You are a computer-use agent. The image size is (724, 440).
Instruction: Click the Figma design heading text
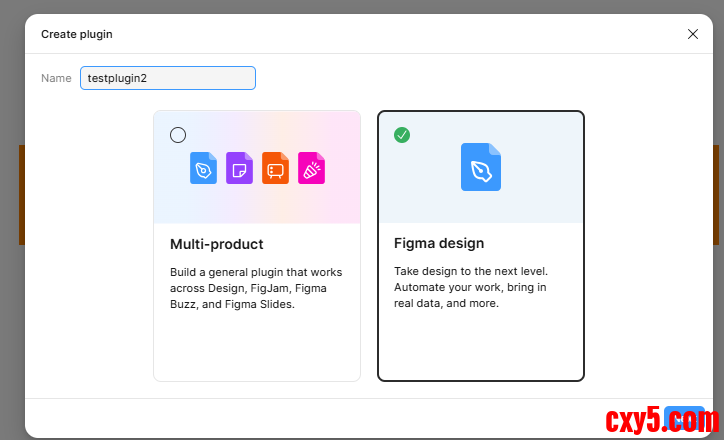[439, 244]
